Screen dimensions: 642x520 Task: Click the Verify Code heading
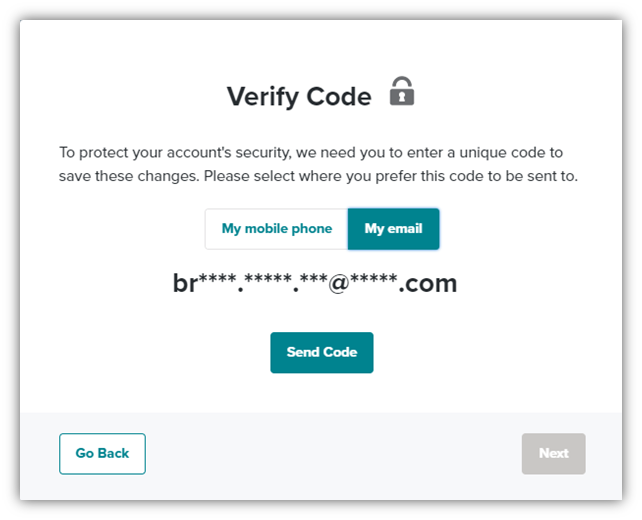point(299,97)
